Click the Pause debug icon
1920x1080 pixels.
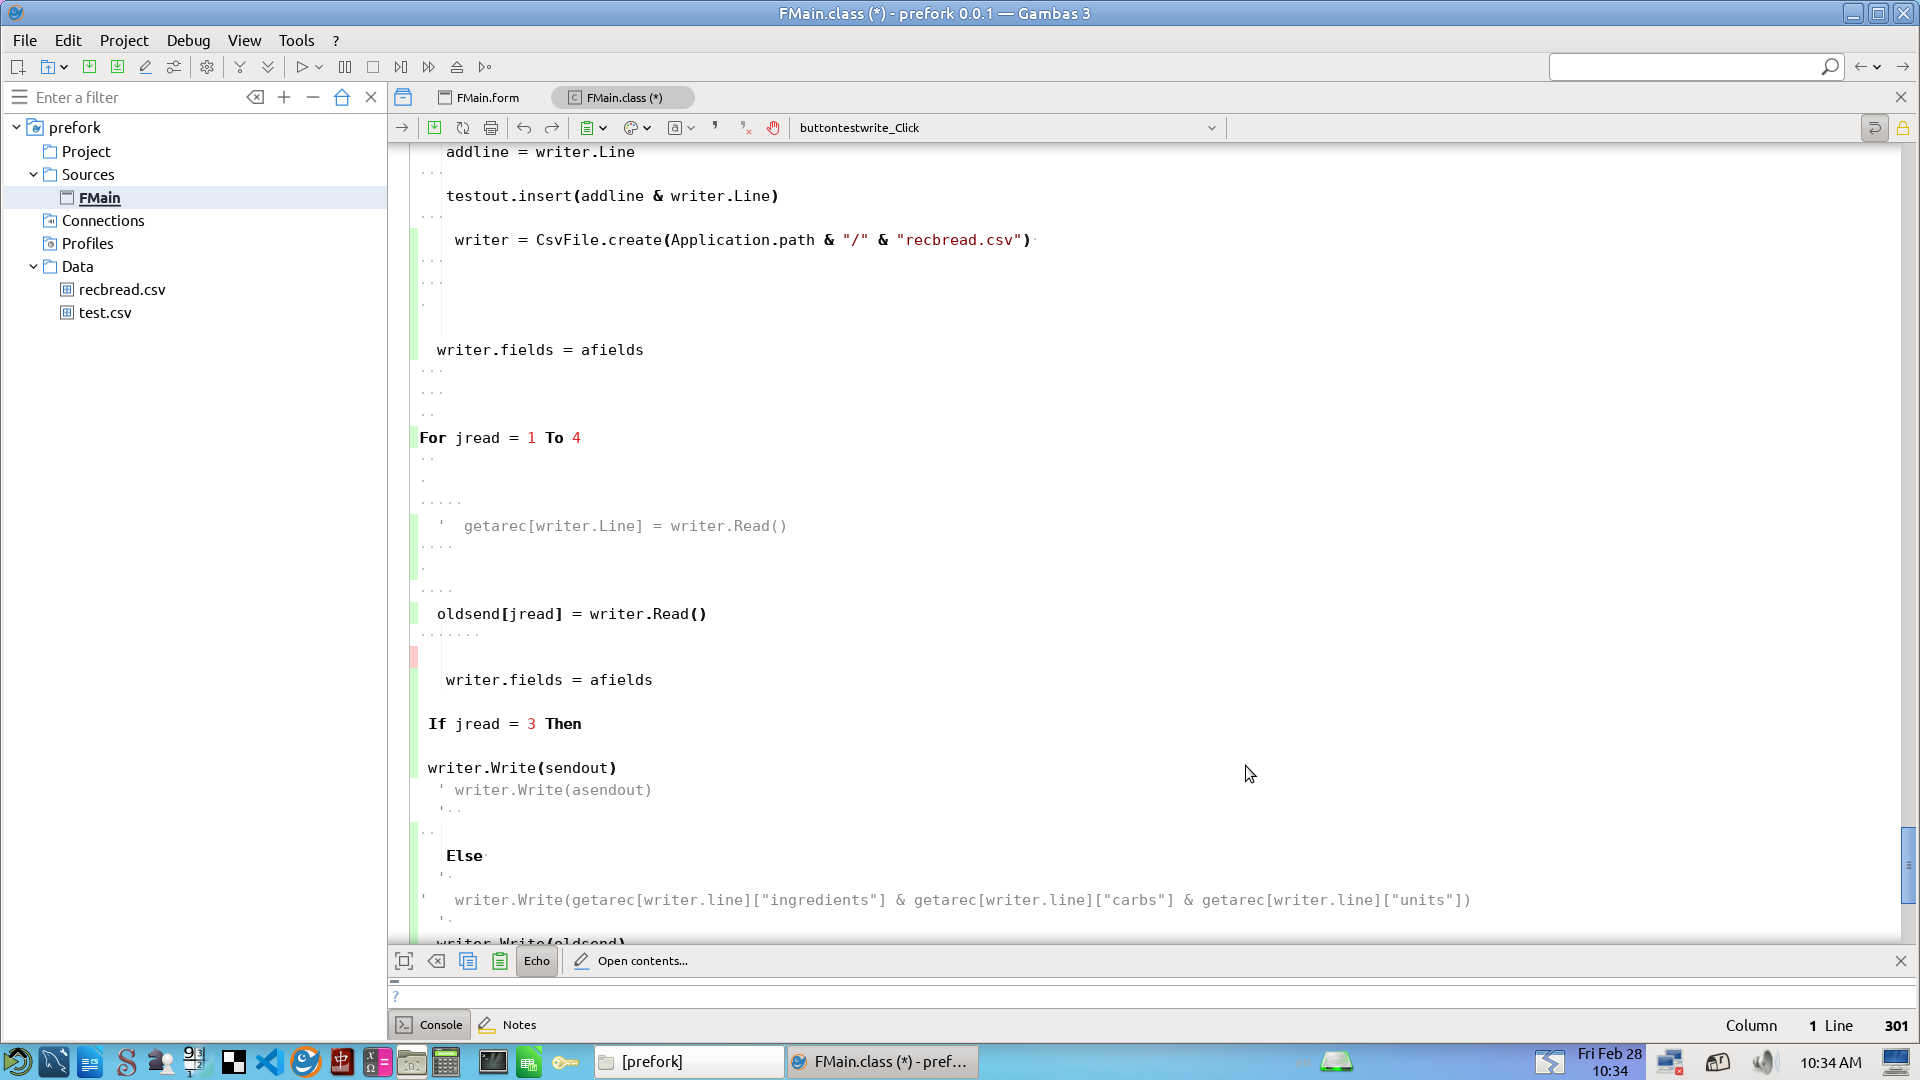point(345,67)
